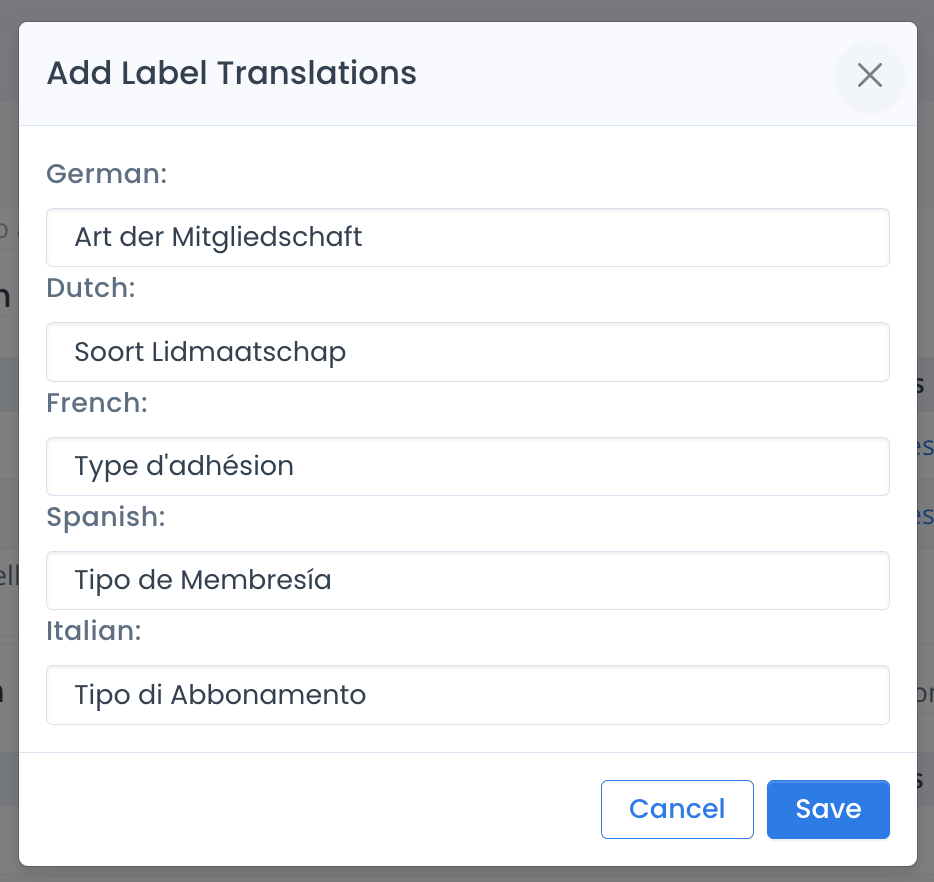This screenshot has width=934, height=882.
Task: Click the dialog title 'Add Label Translations'
Action: [230, 73]
